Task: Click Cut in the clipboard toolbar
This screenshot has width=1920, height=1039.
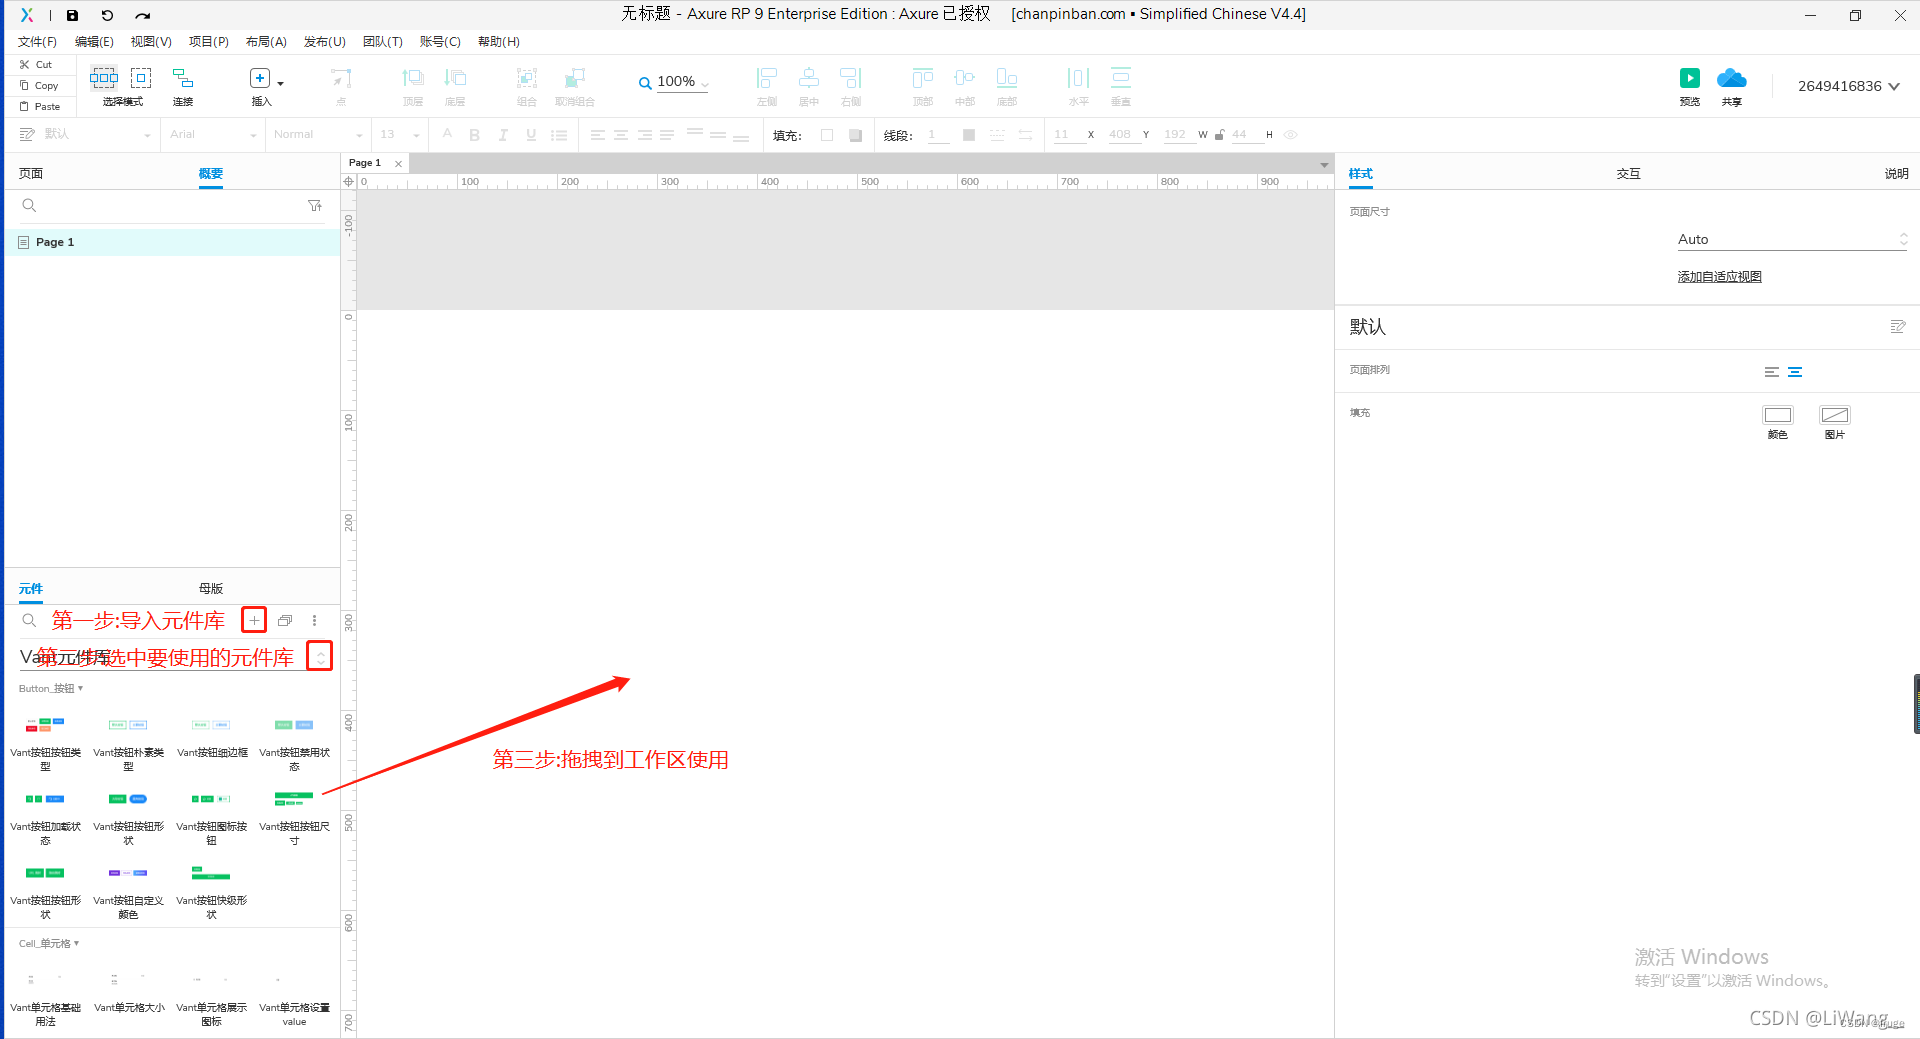Action: 36,64
